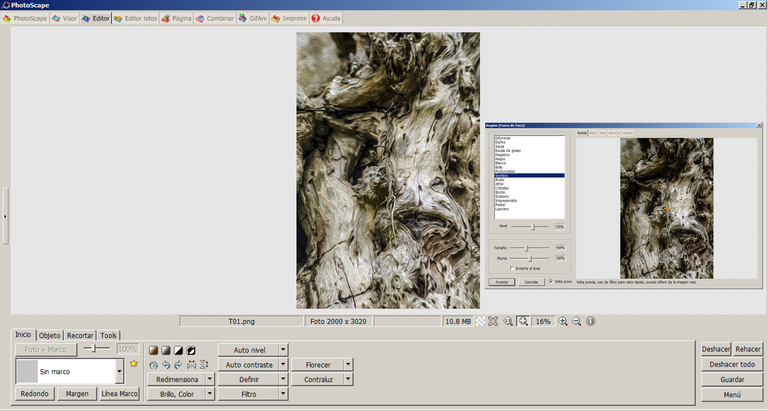
Task: Click the arbitrary rotate icon
Action: (x=153, y=365)
